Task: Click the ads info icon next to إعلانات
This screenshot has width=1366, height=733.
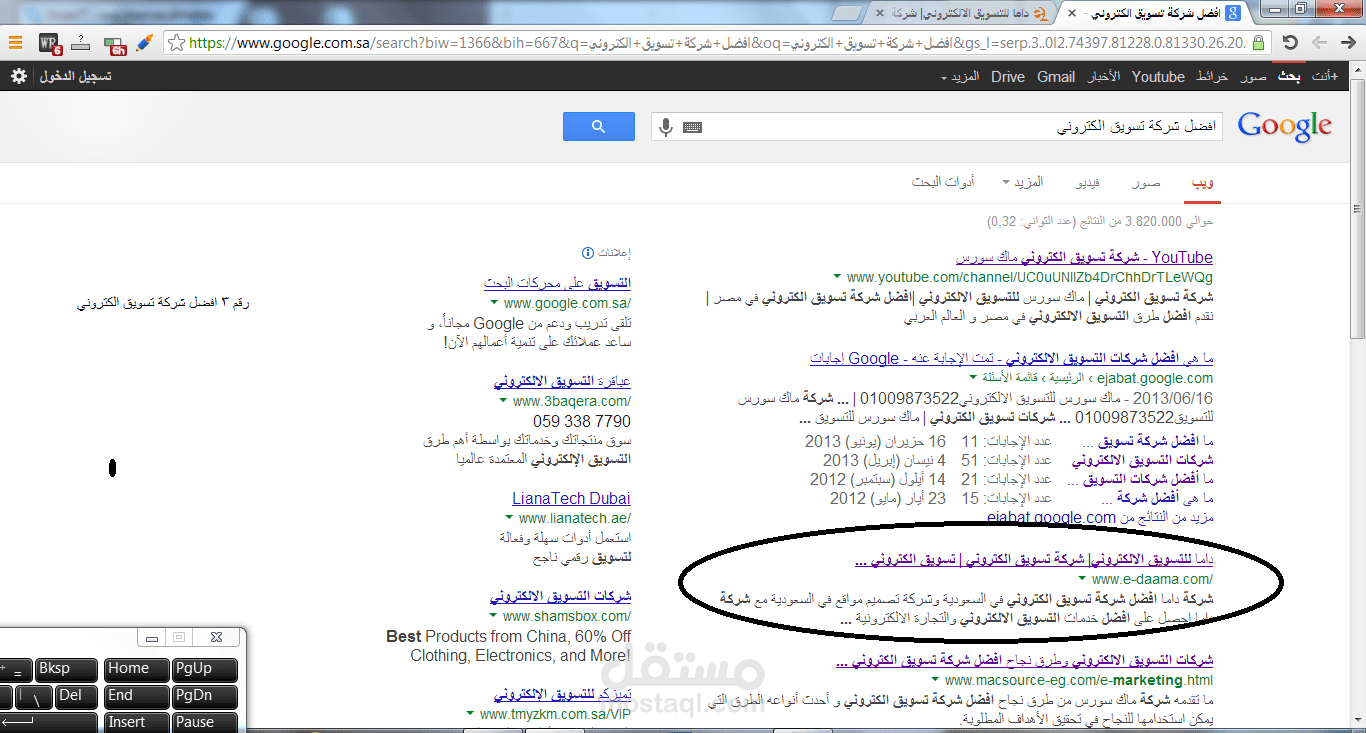Action: tap(588, 252)
